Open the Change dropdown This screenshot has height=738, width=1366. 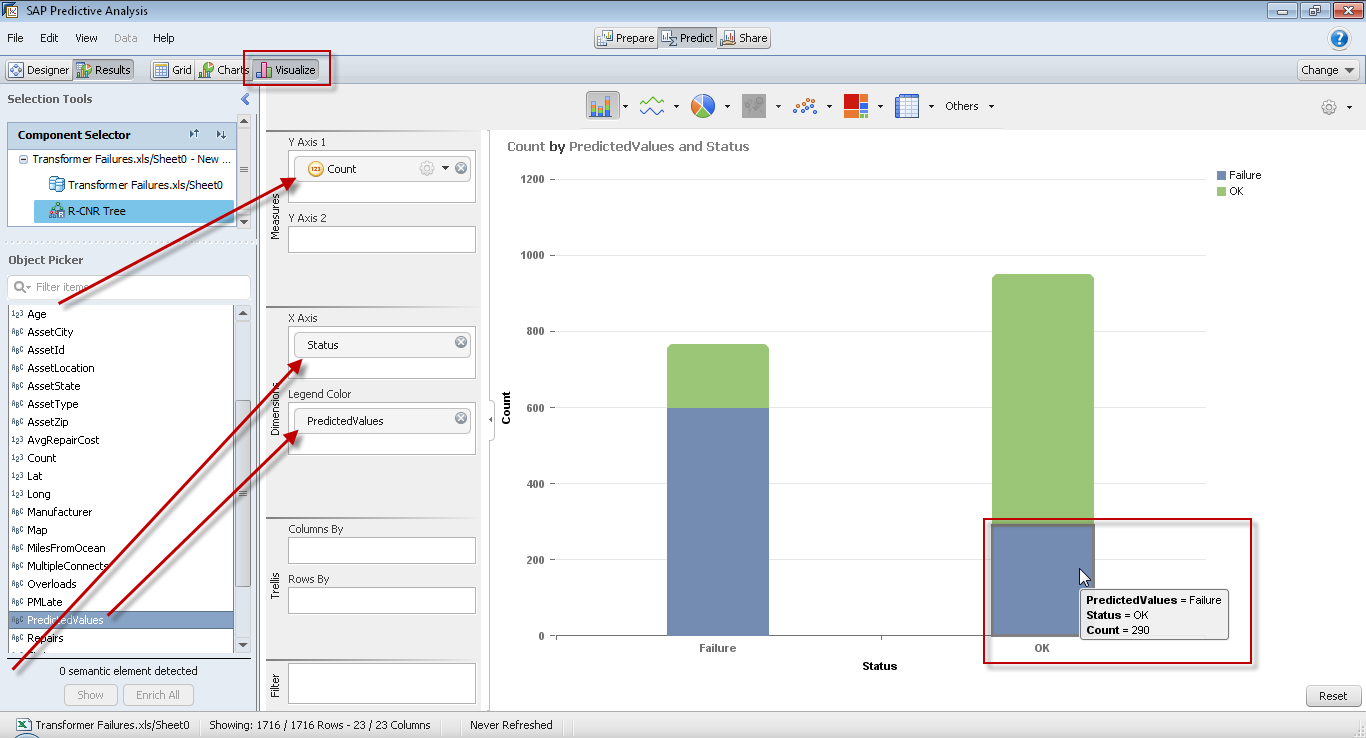pyautogui.click(x=1328, y=70)
